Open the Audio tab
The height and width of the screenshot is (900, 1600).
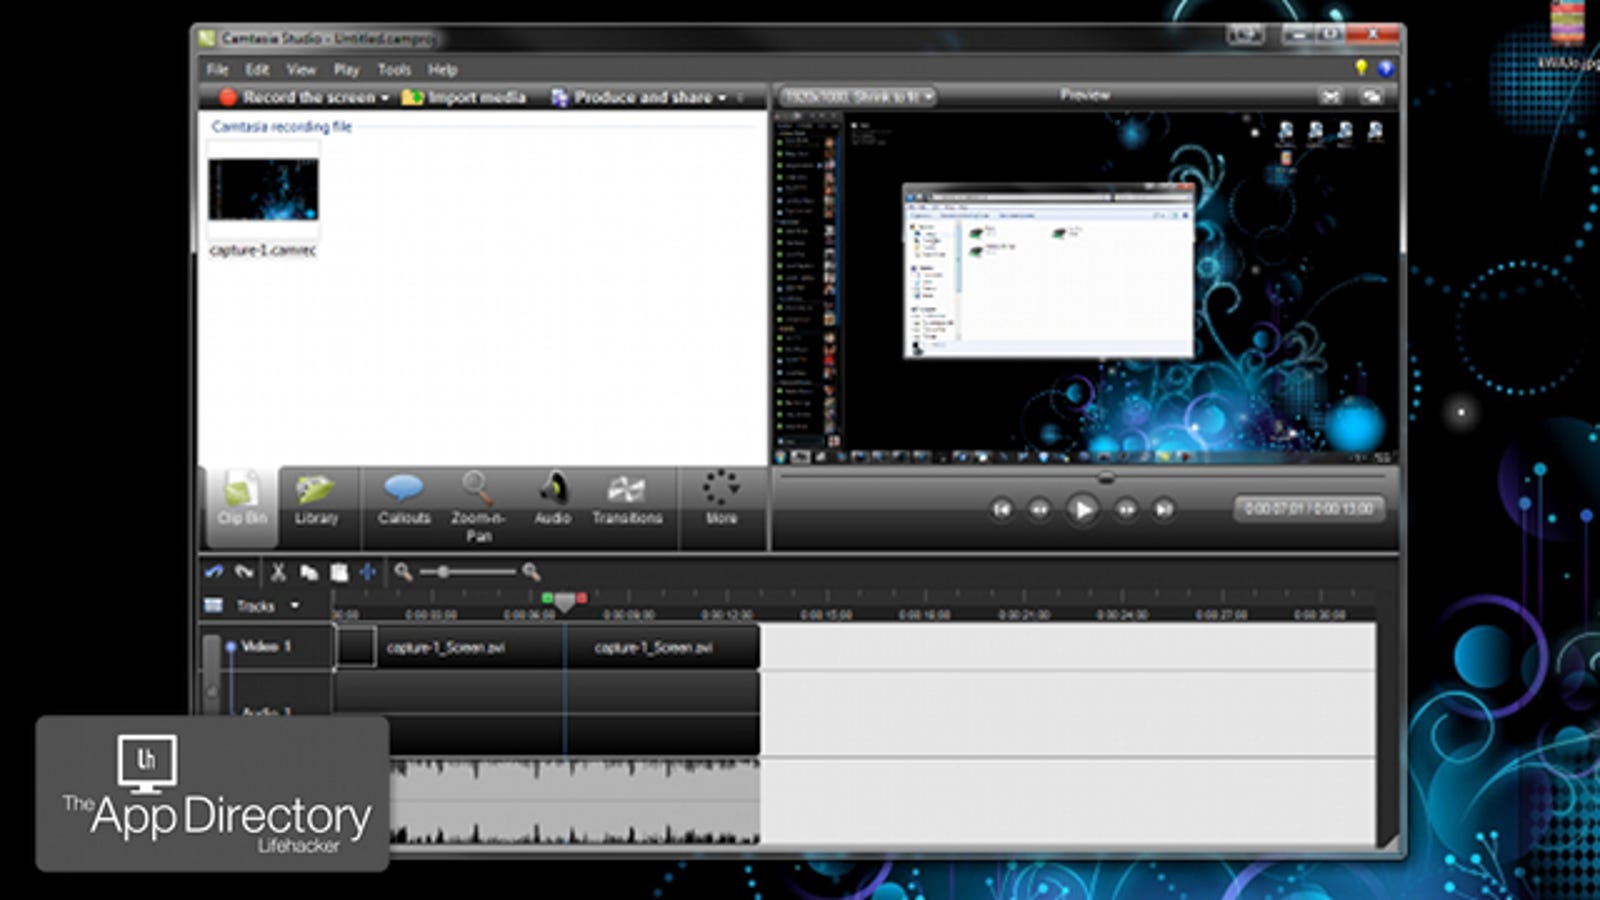pos(552,498)
